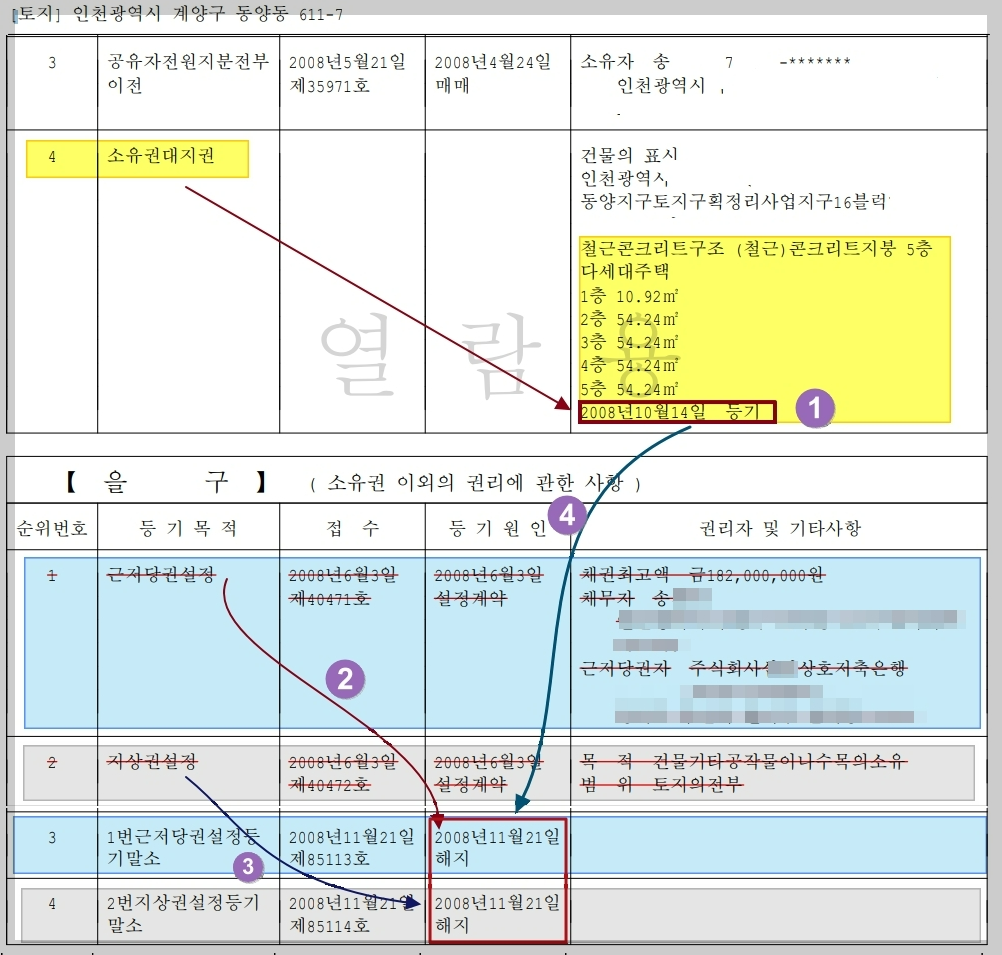Click the receipt number 제85114호

pyautogui.click(x=330, y=926)
